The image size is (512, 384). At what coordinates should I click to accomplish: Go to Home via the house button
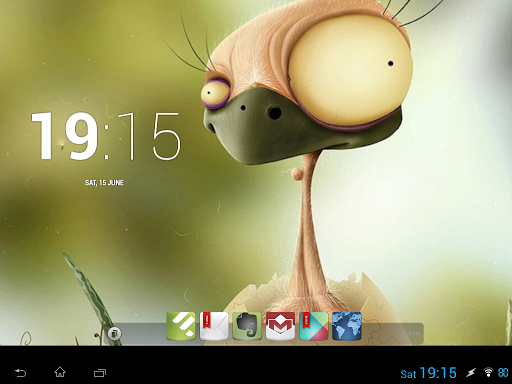tap(60, 372)
